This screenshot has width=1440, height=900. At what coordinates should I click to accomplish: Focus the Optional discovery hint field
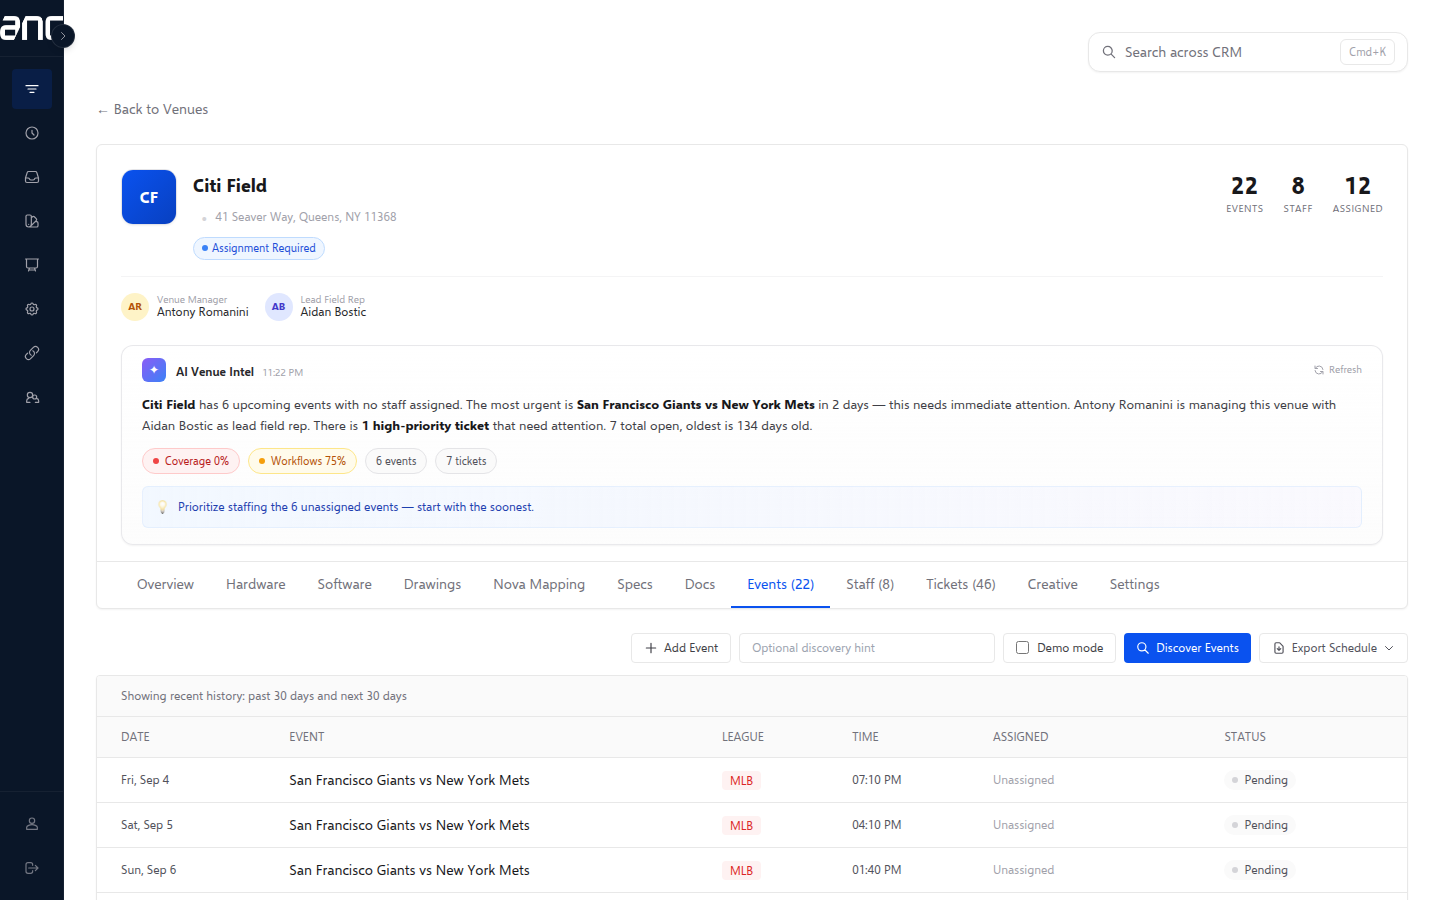[x=867, y=648]
